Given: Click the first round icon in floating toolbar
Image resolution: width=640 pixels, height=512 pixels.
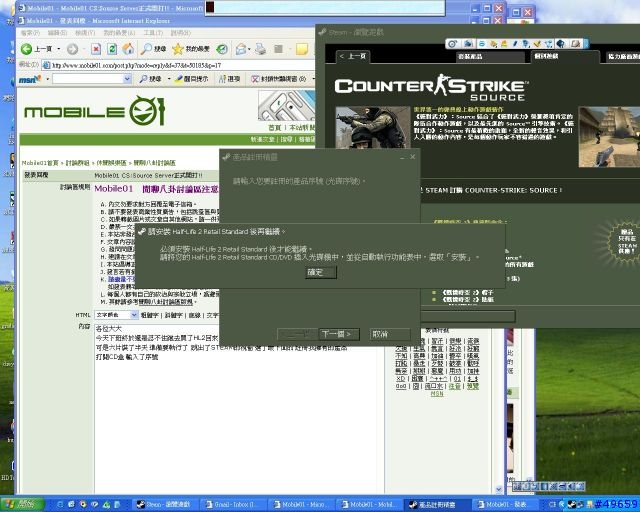Looking at the screenshot, I should pyautogui.click(x=452, y=44).
